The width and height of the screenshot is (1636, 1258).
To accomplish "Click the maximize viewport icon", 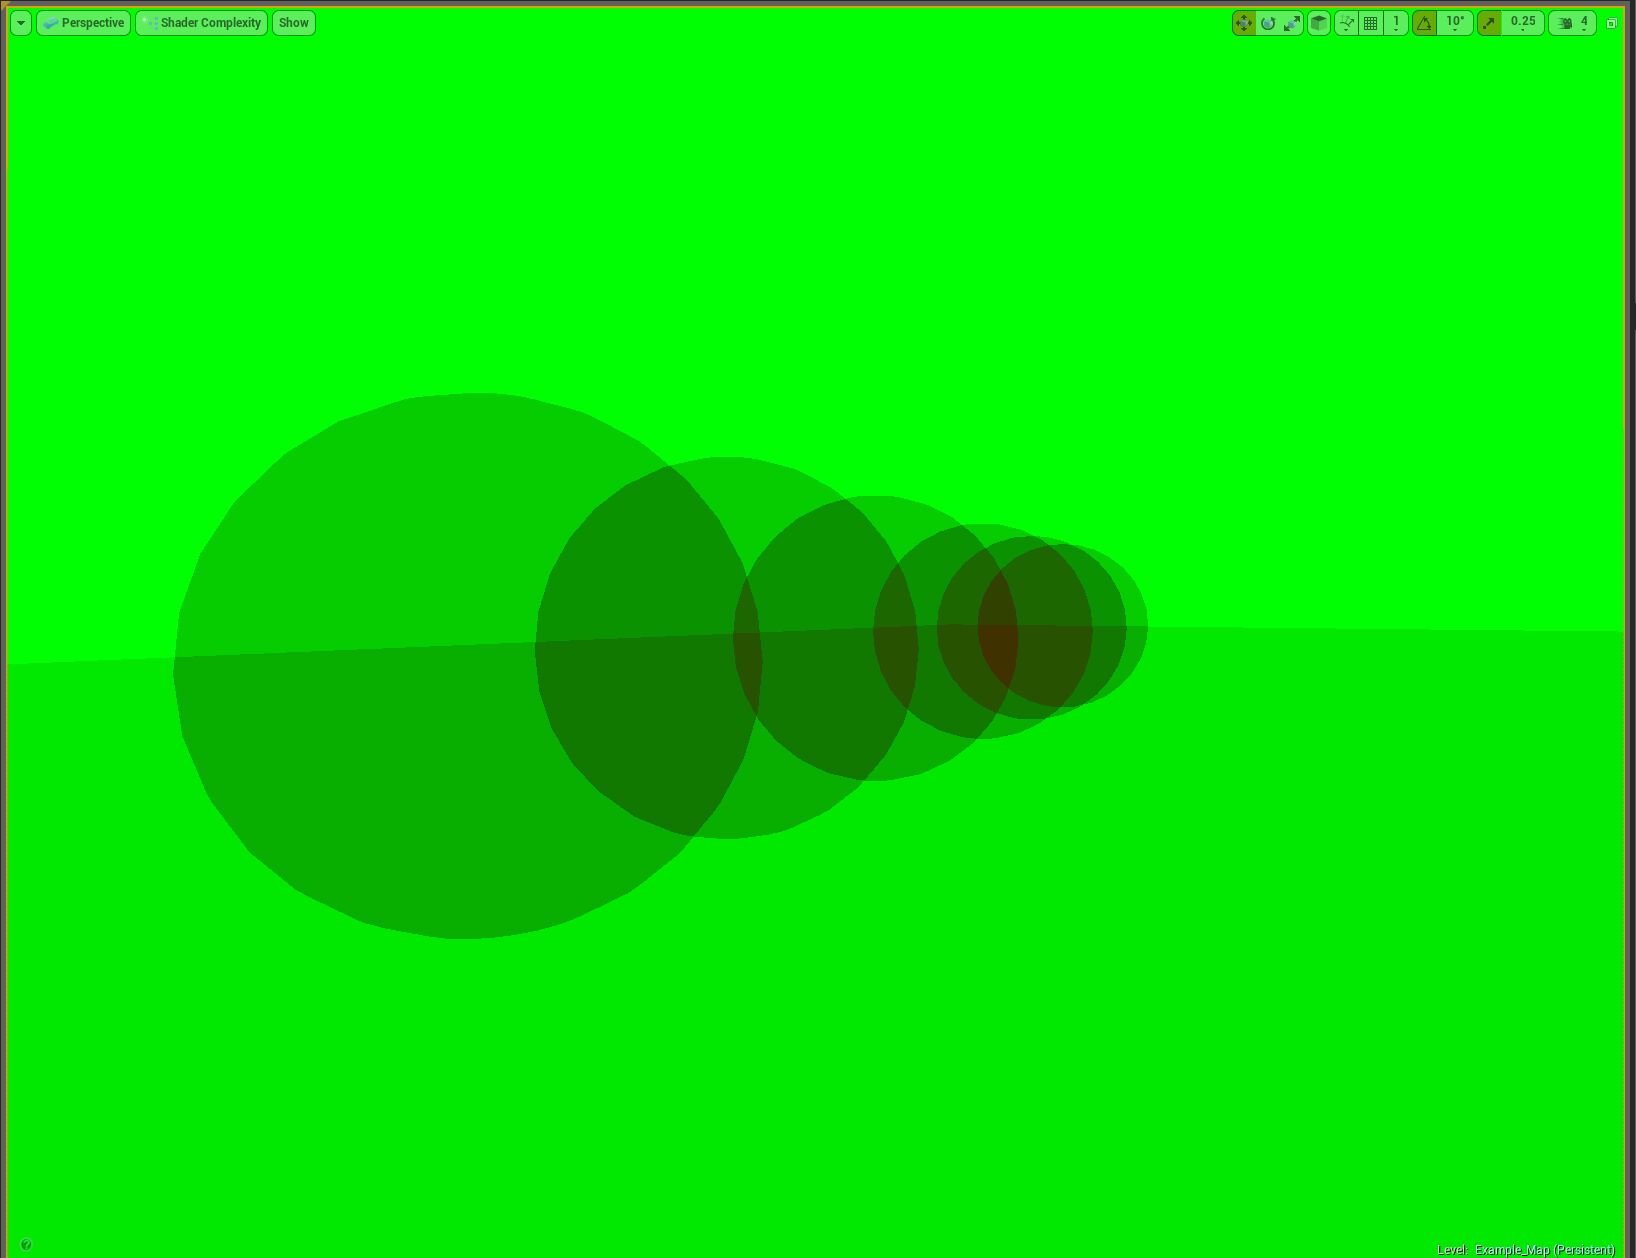I will tap(1612, 22).
